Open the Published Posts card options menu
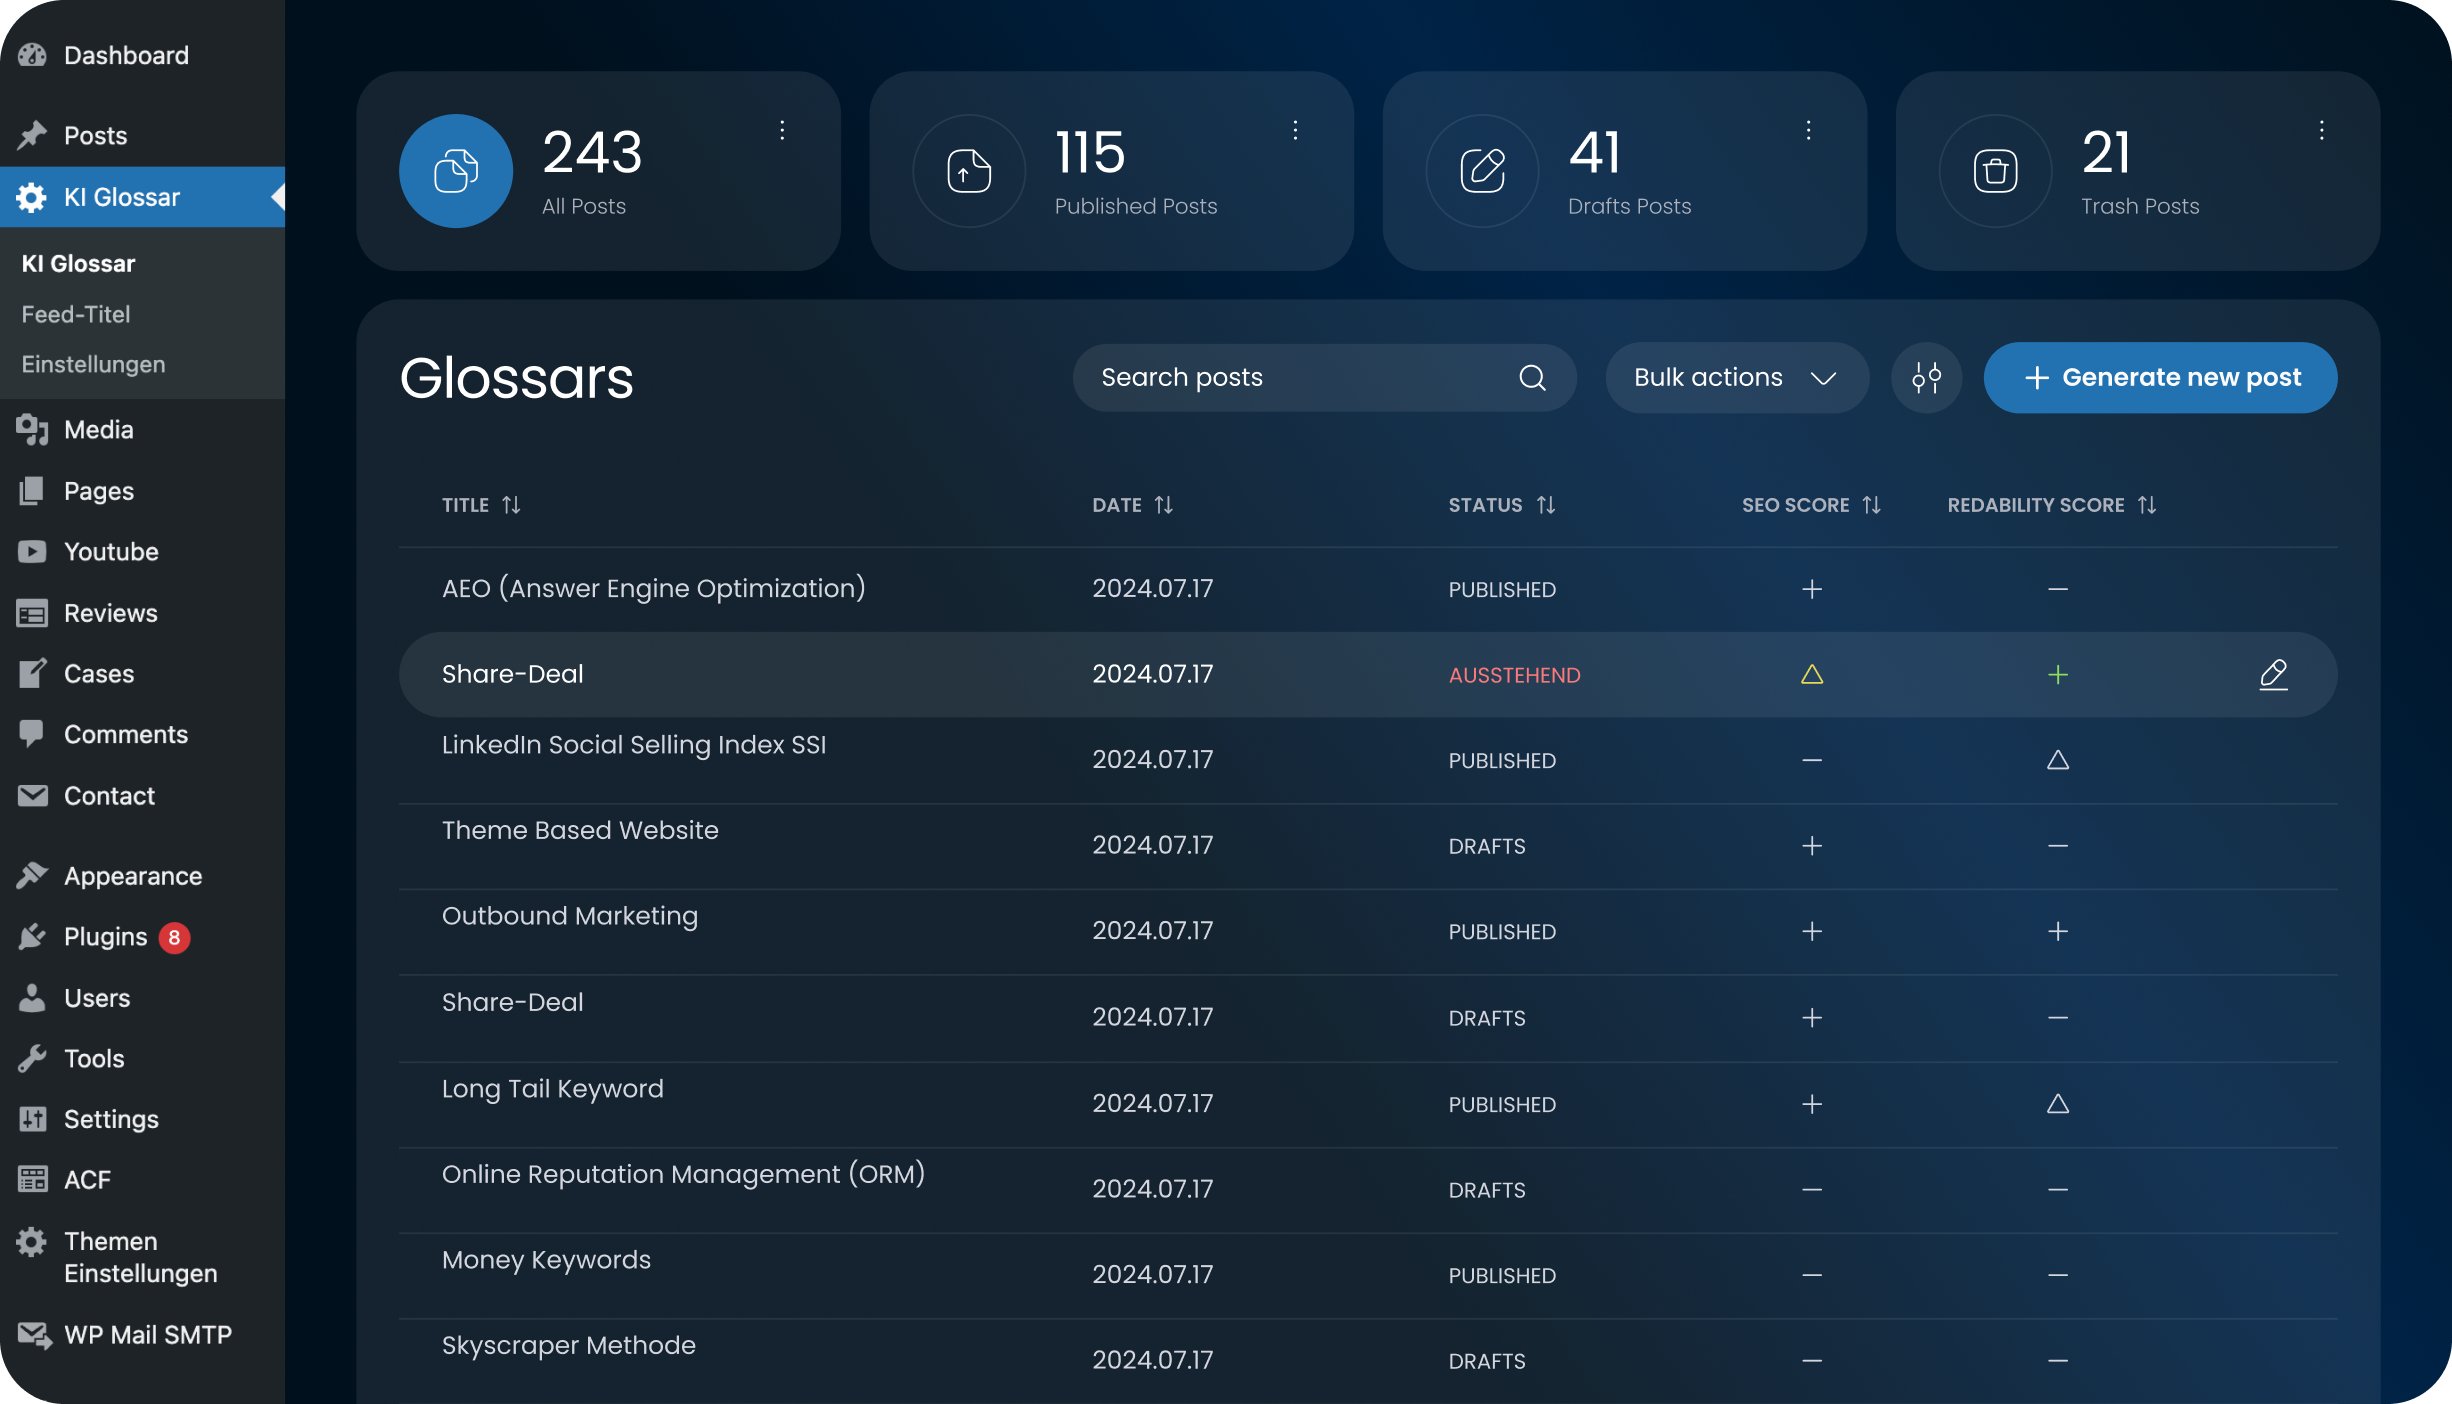The image size is (2452, 1404). [x=1295, y=130]
